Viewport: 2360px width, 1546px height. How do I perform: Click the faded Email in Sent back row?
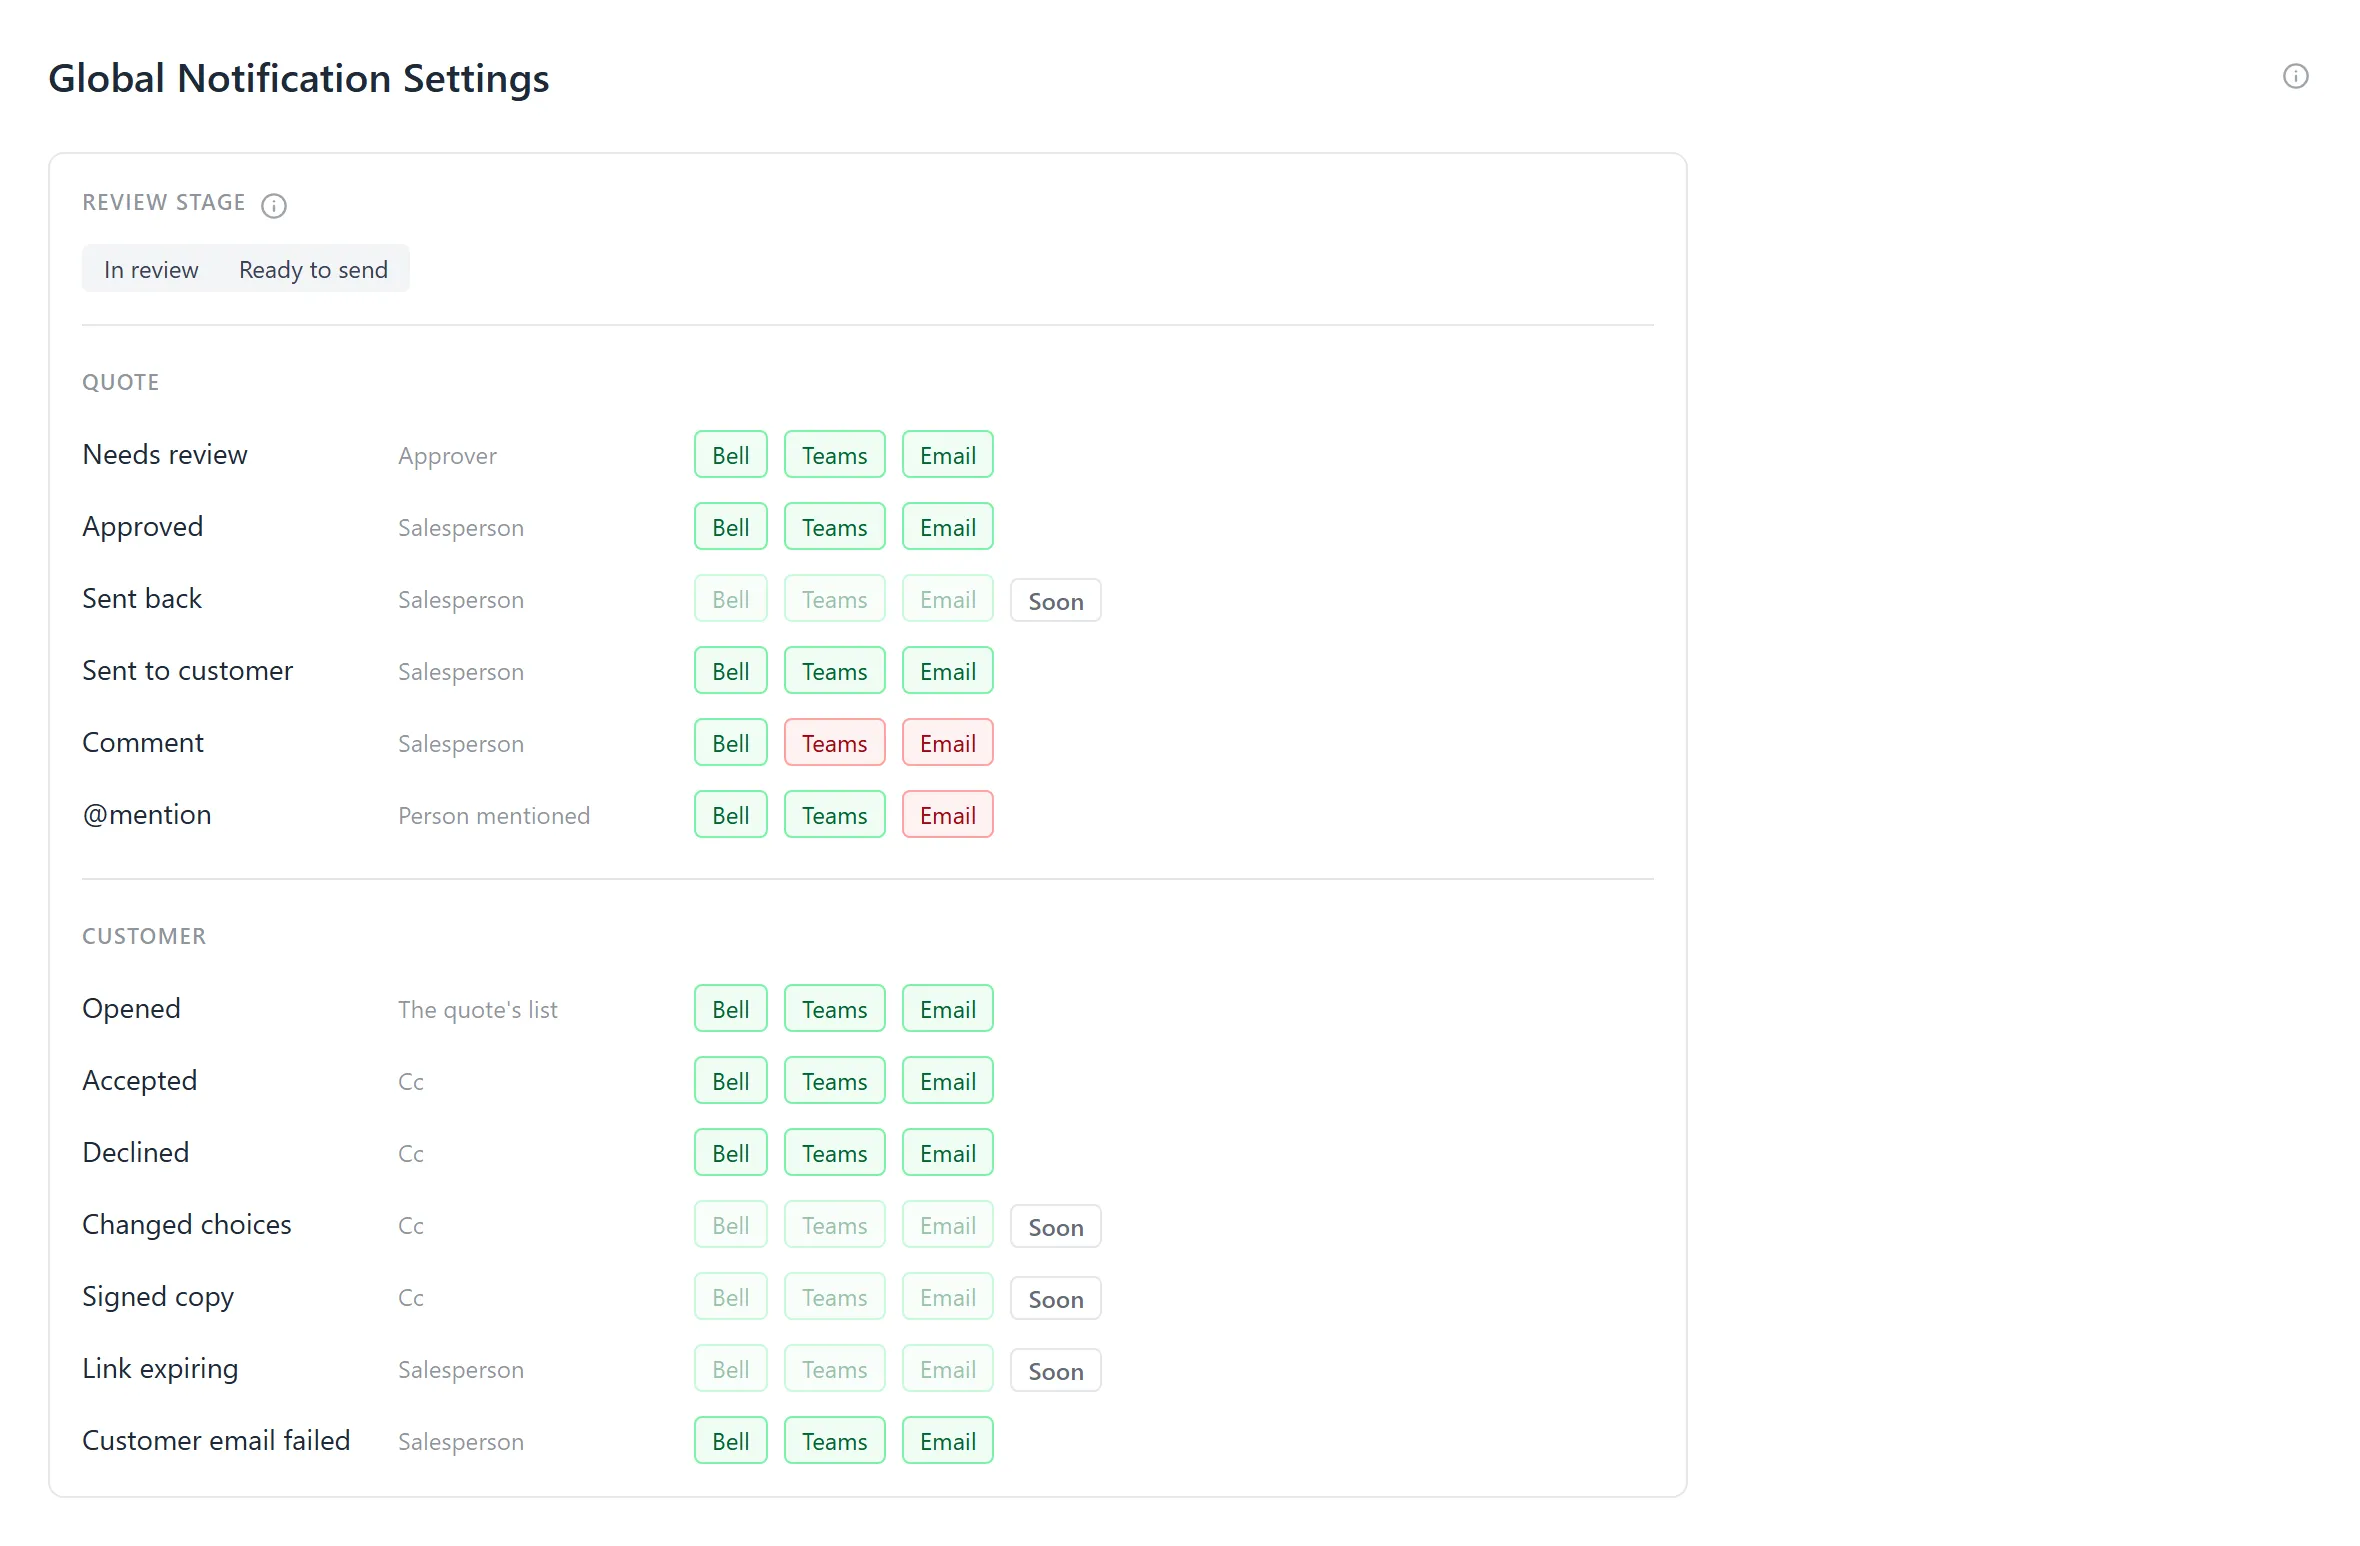[x=948, y=599]
